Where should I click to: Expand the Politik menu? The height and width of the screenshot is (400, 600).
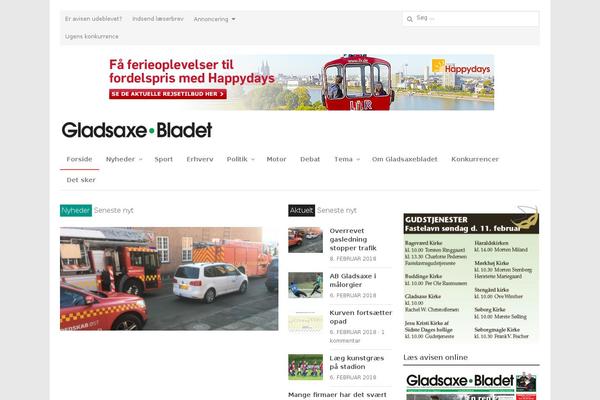click(240, 159)
